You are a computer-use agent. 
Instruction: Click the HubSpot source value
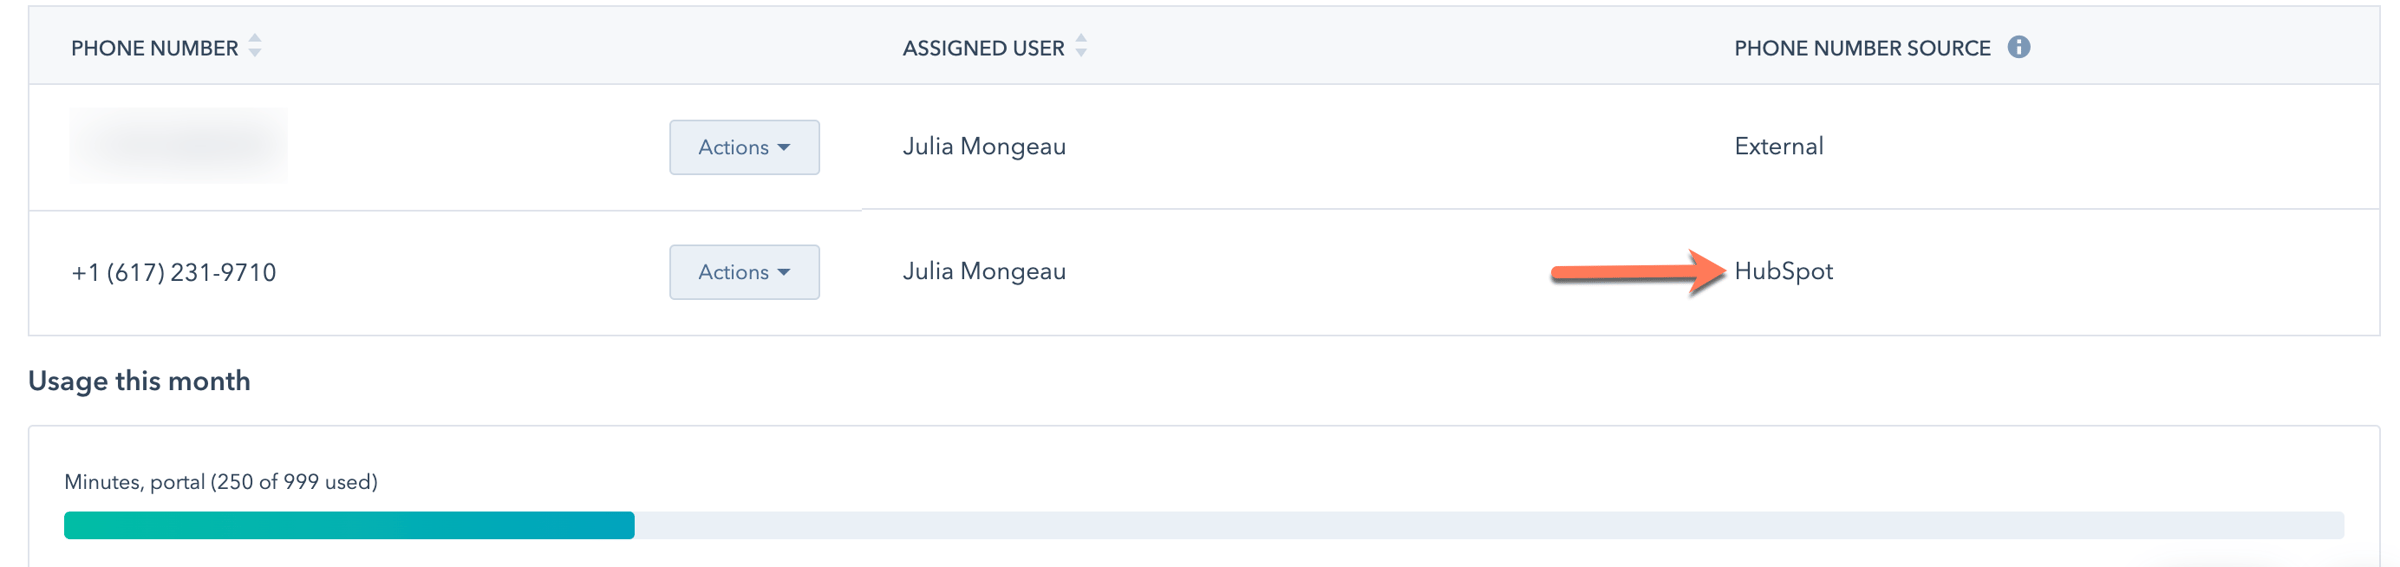pyautogui.click(x=1783, y=271)
